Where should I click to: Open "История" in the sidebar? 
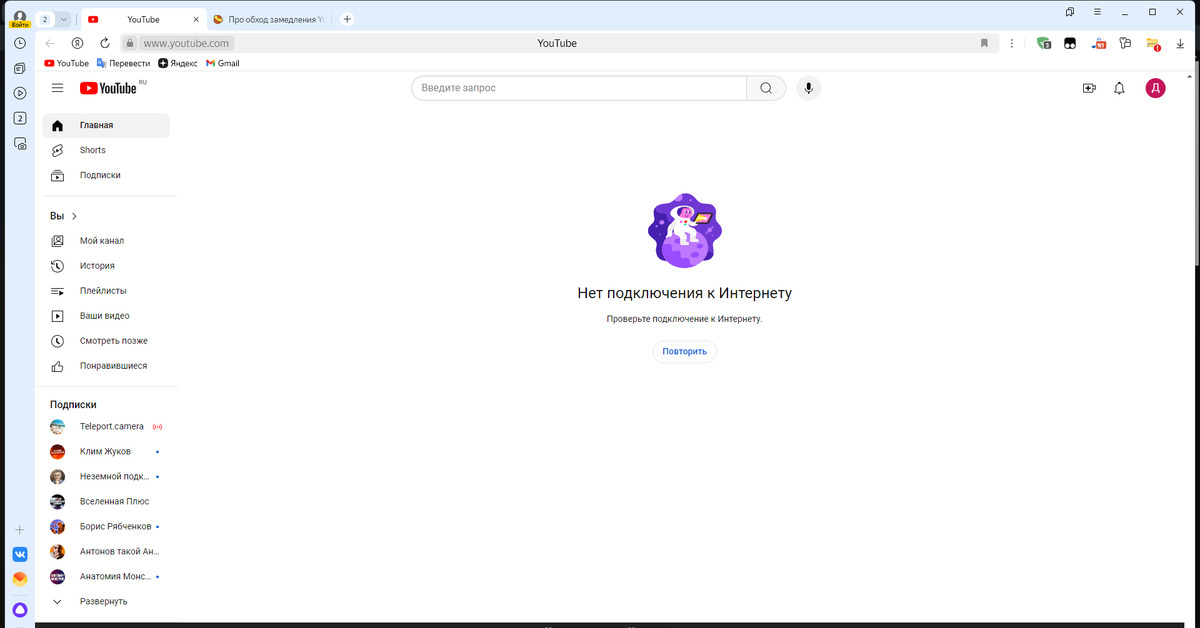click(x=106, y=266)
